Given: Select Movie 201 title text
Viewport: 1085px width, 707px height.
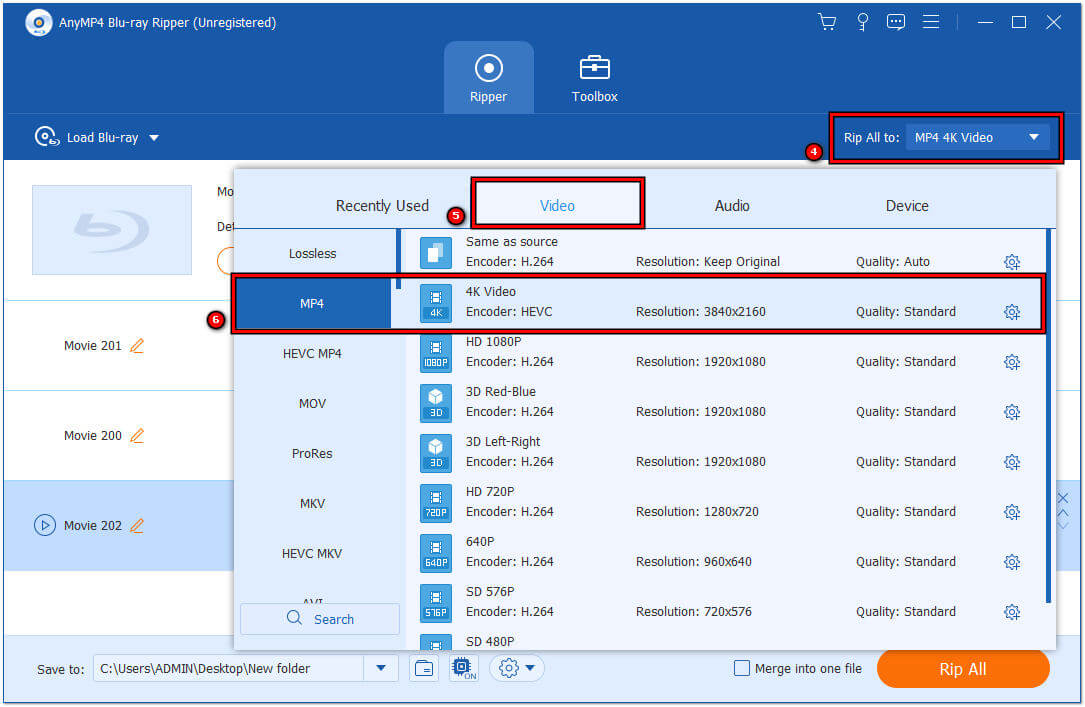Looking at the screenshot, I should click(x=93, y=345).
